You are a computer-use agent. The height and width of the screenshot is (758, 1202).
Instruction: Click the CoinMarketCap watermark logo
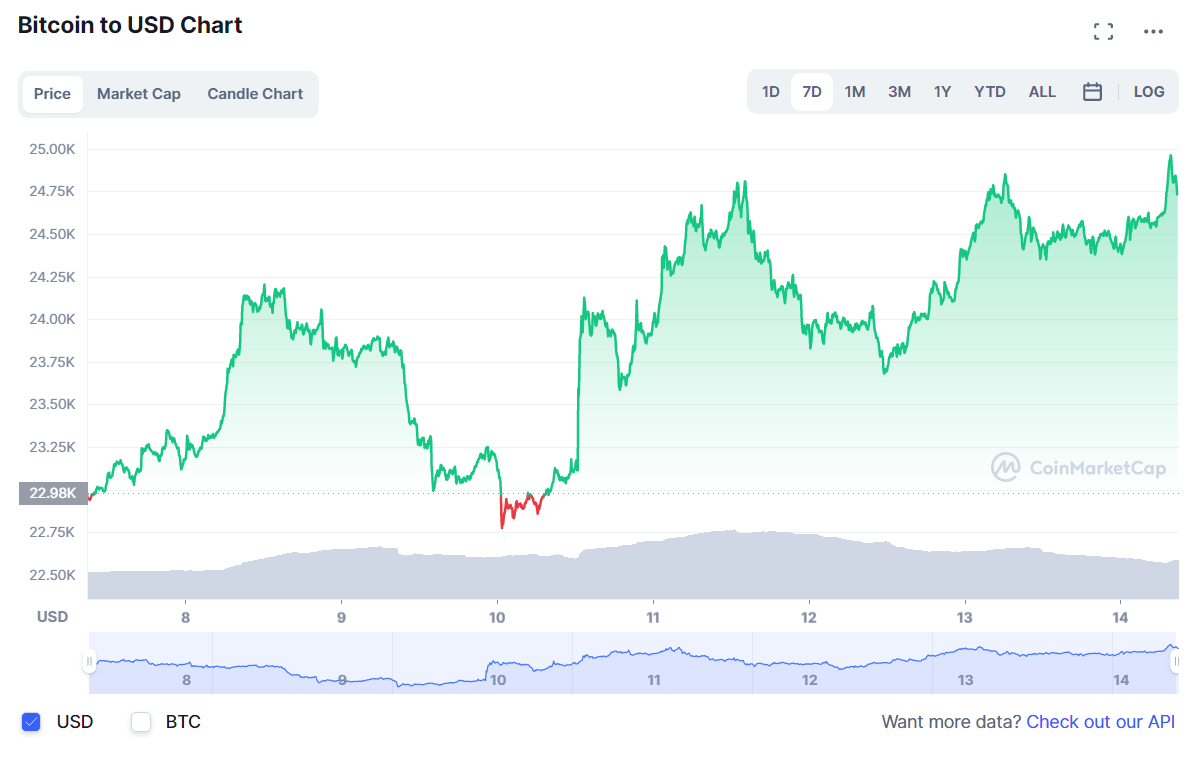[x=1077, y=467]
